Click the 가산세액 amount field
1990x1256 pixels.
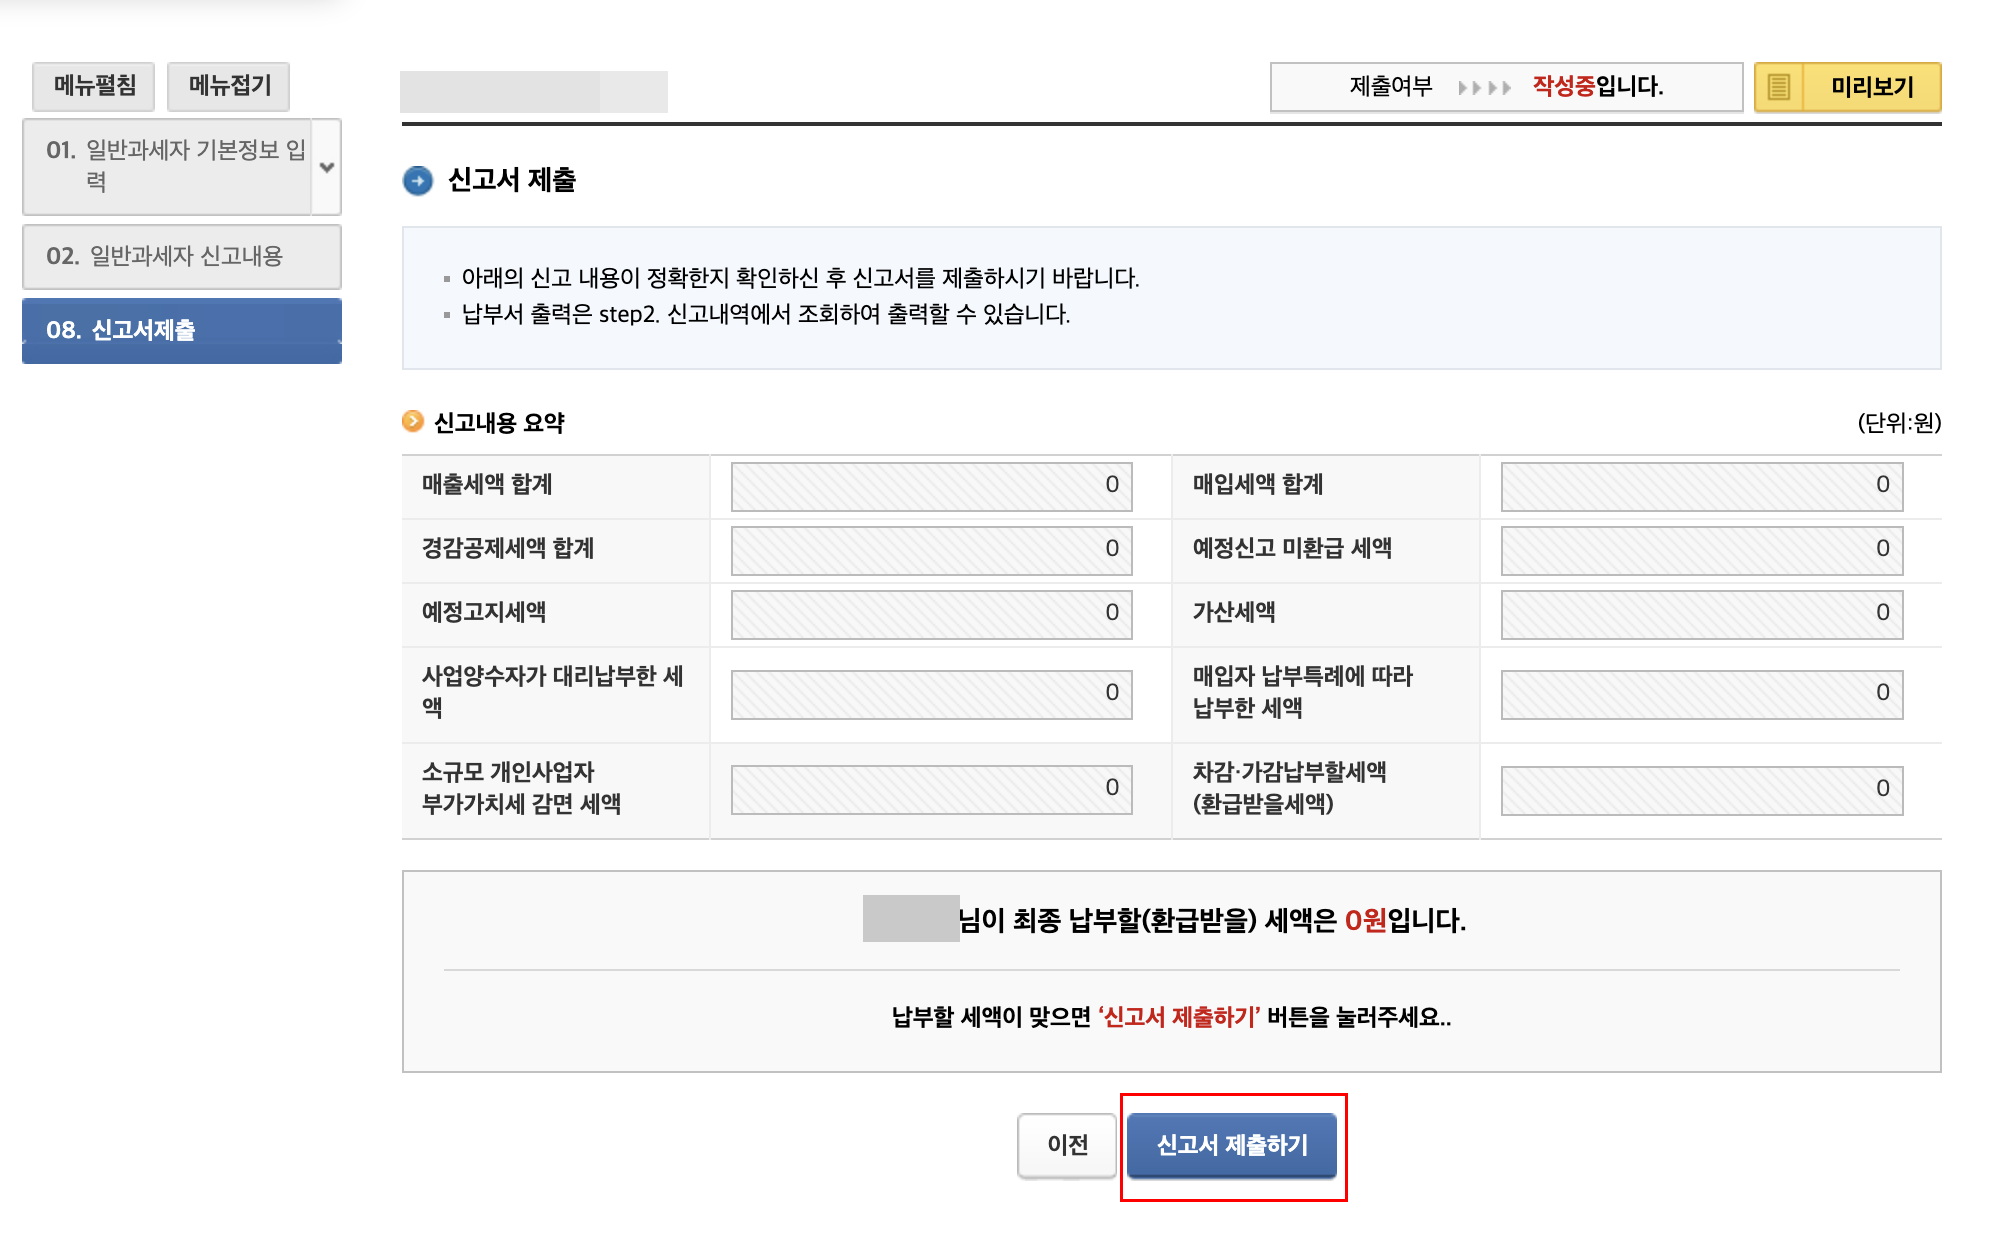[1700, 614]
